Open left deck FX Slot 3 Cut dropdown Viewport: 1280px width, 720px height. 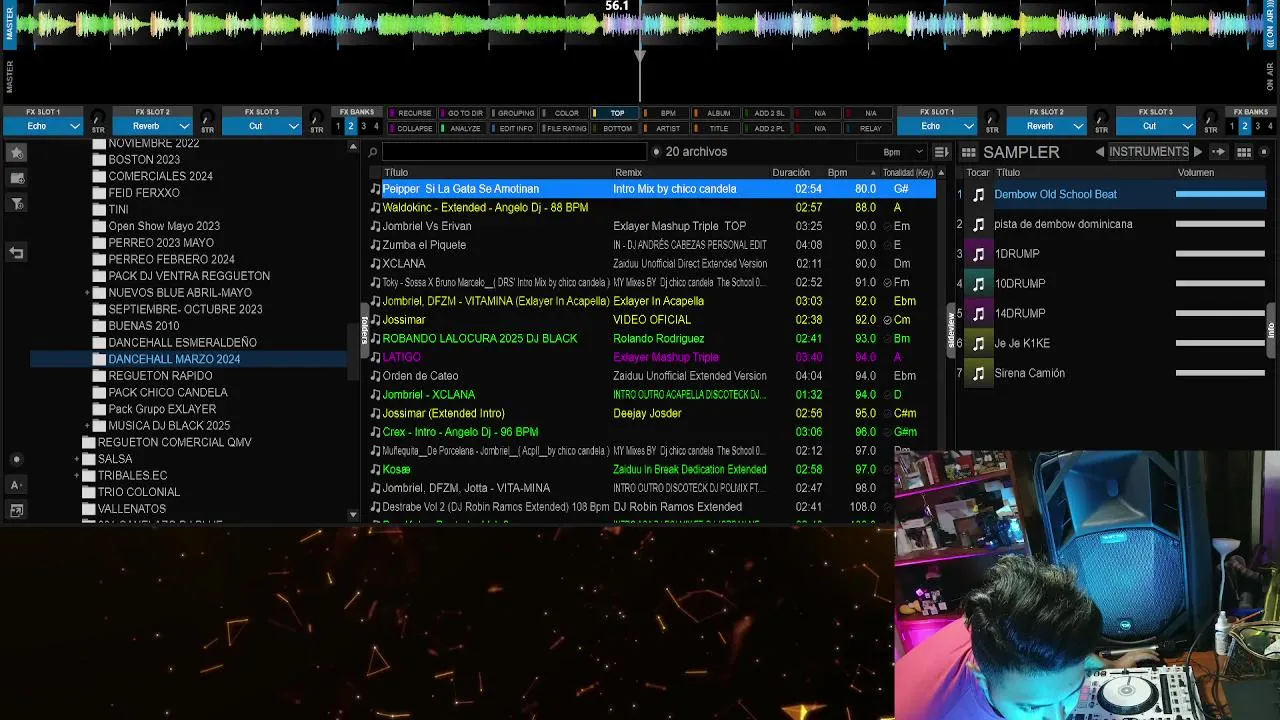(262, 126)
